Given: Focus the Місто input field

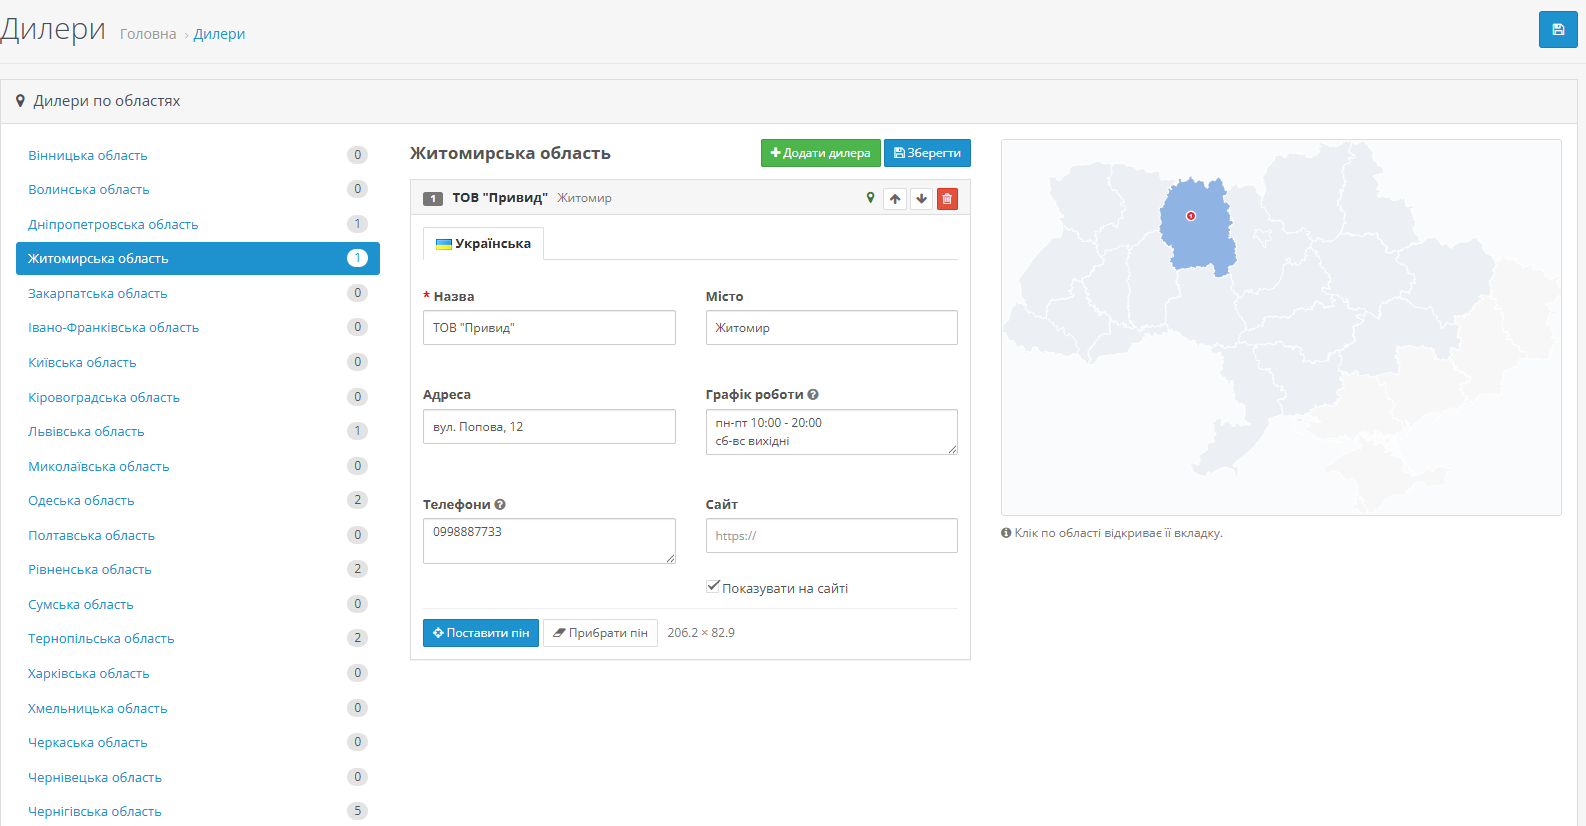Looking at the screenshot, I should (832, 328).
